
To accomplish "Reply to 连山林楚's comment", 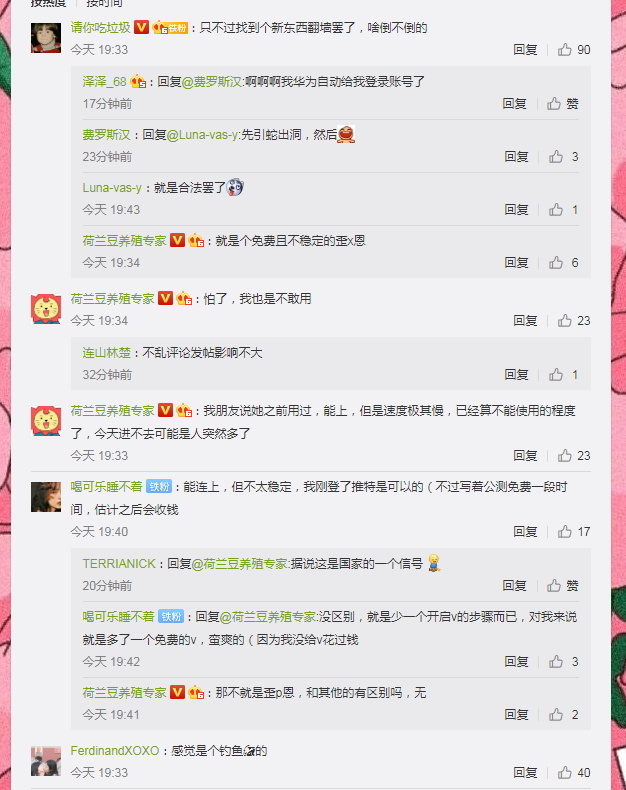I will click(x=516, y=374).
